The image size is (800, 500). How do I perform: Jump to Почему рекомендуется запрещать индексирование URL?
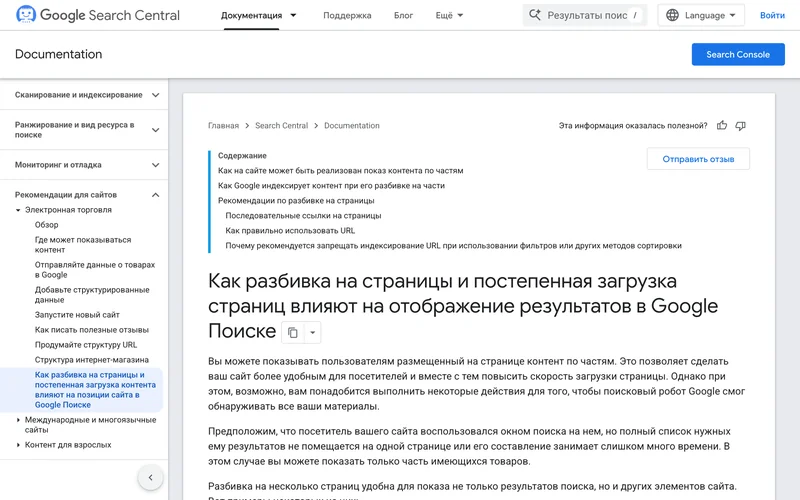point(453,245)
